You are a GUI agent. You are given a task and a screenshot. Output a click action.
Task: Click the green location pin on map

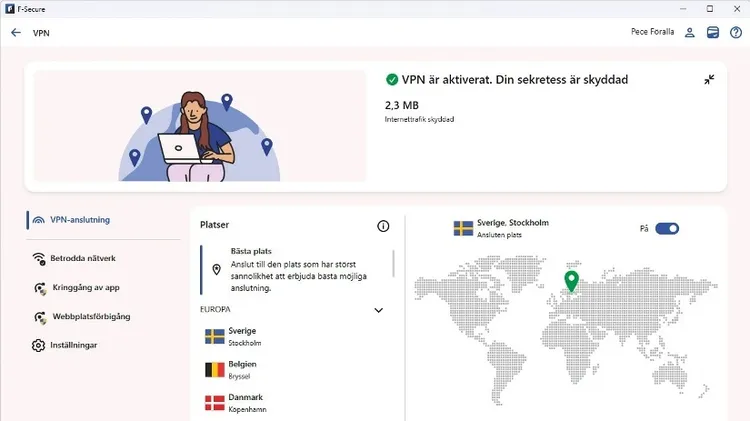pos(571,281)
